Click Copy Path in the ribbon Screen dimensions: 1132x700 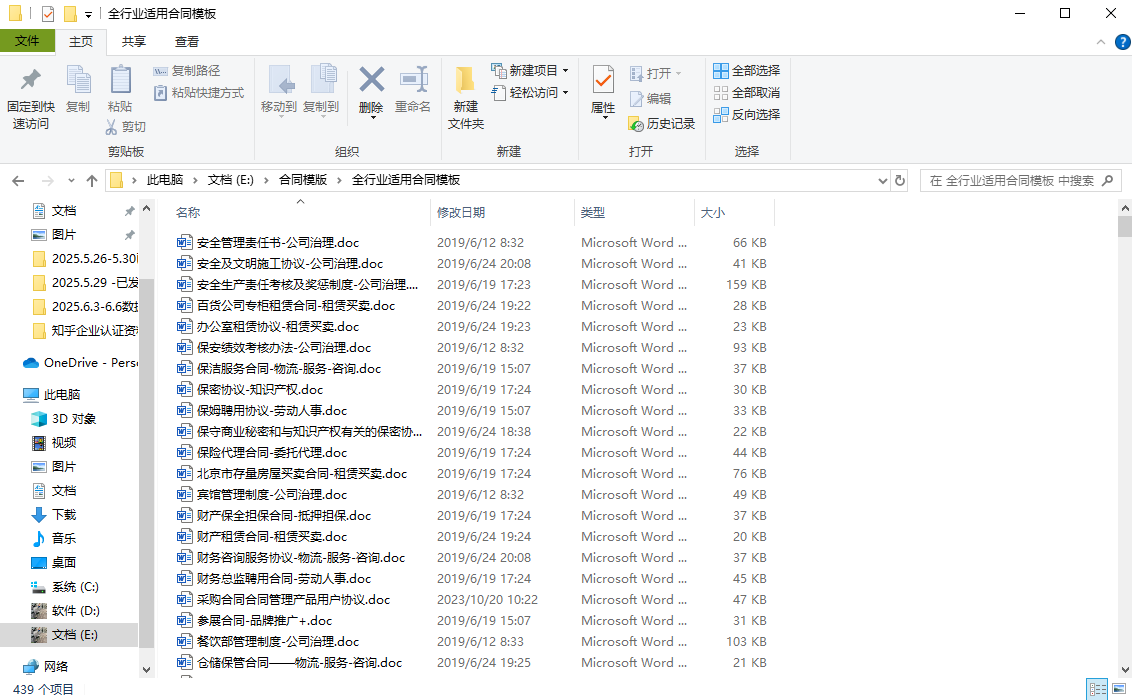(x=187, y=71)
